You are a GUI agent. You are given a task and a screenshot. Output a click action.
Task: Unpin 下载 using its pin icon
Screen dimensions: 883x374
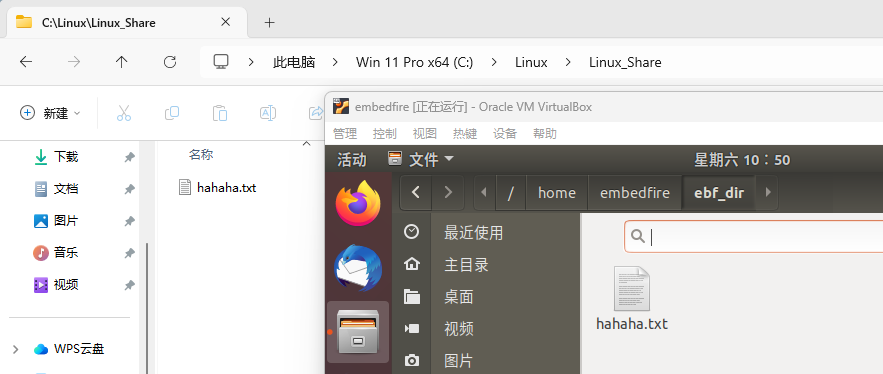point(130,157)
